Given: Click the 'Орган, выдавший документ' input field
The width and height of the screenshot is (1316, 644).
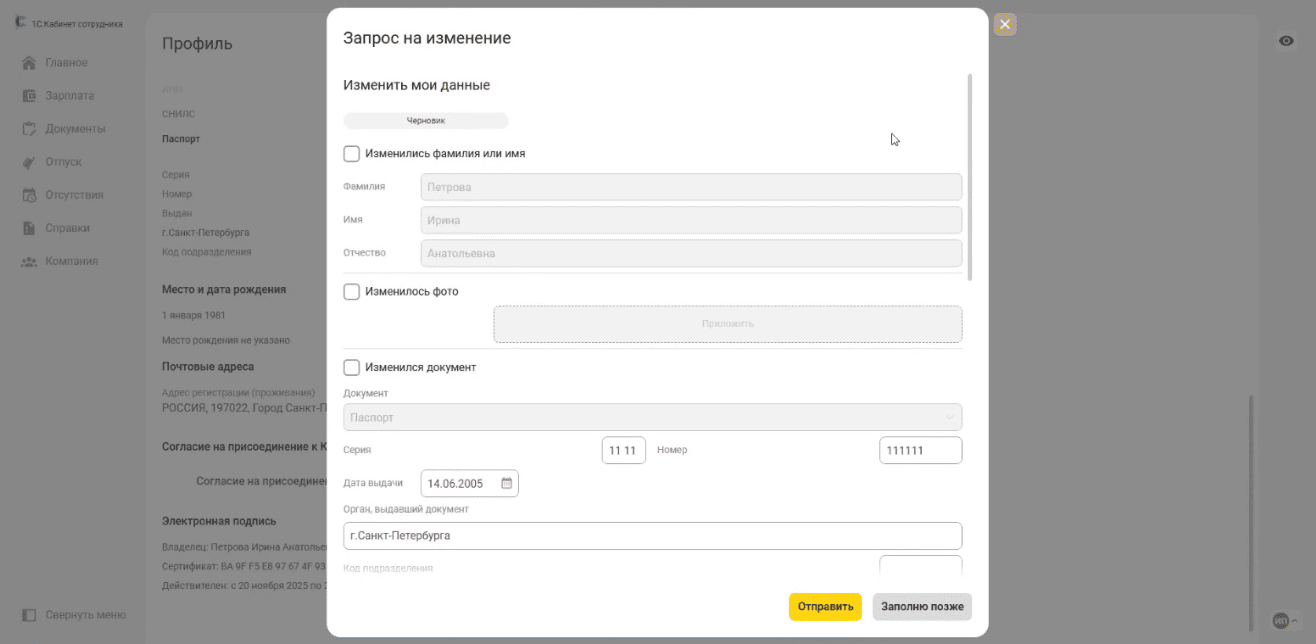Looking at the screenshot, I should [x=652, y=536].
